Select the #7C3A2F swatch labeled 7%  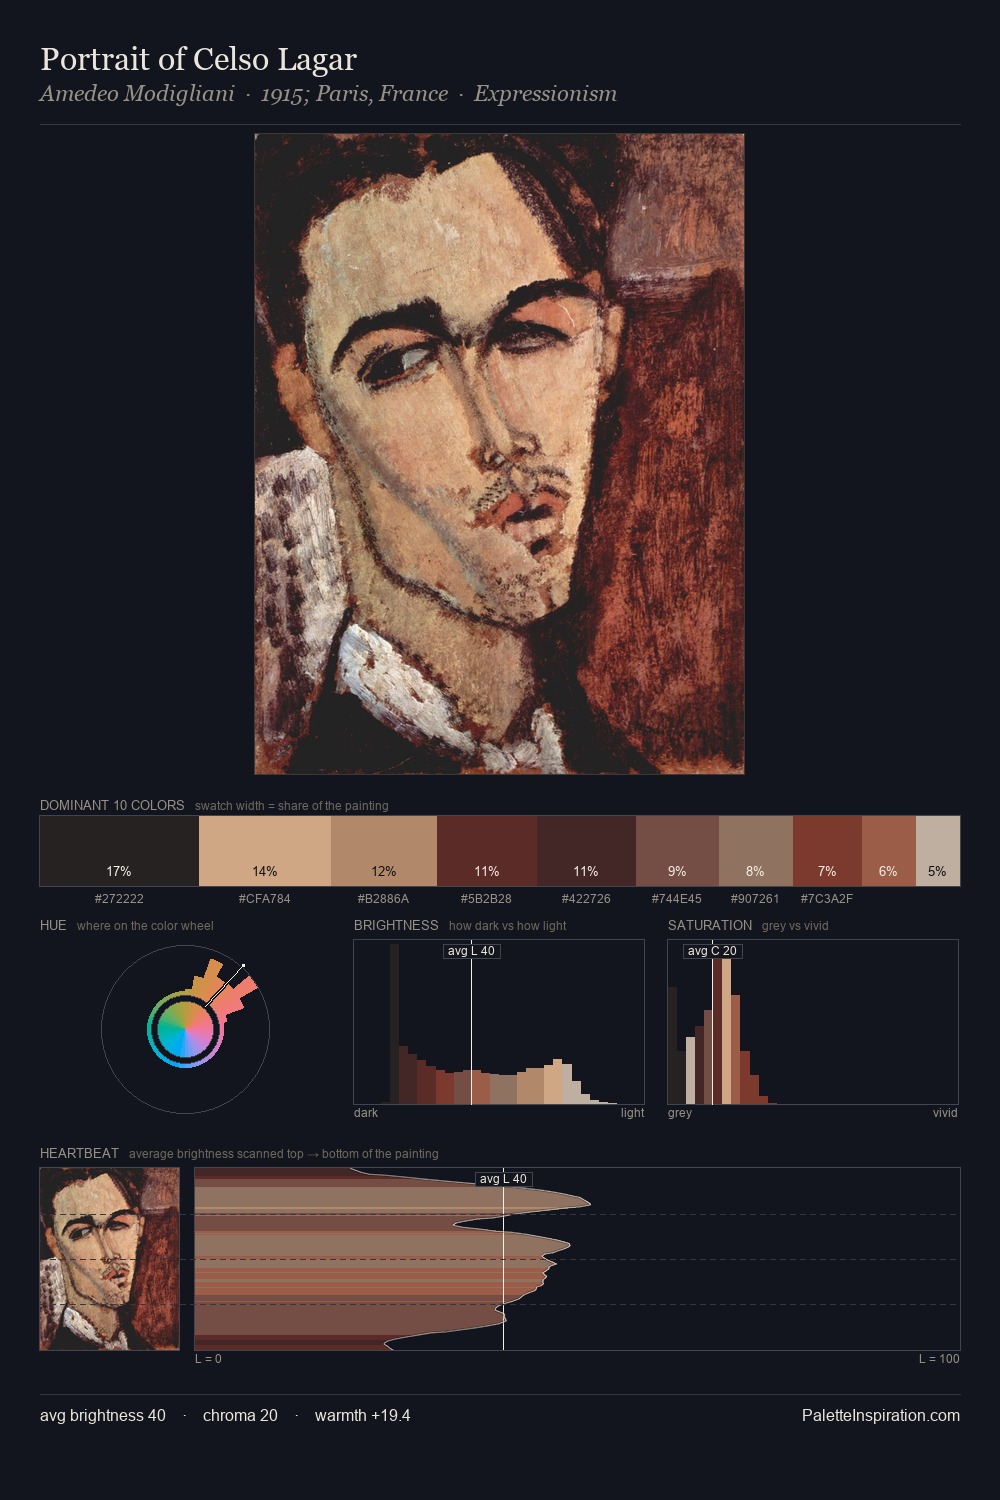point(827,851)
